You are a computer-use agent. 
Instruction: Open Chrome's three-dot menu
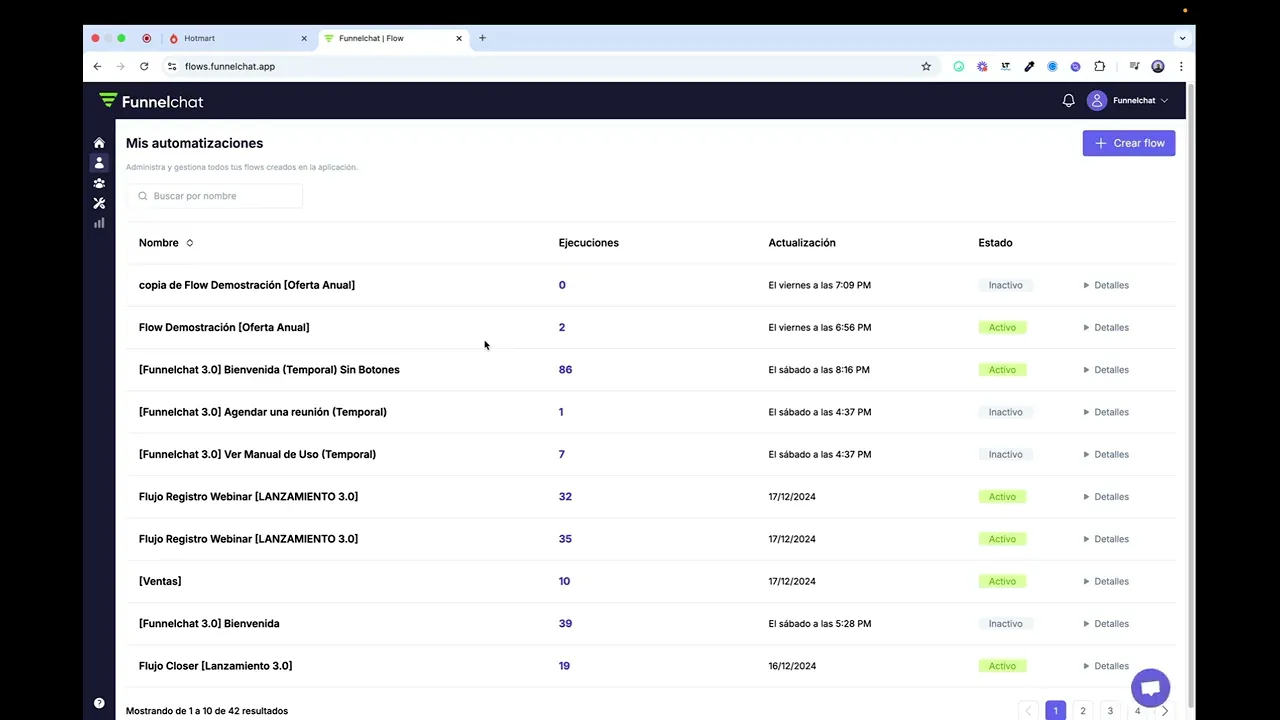(1181, 66)
